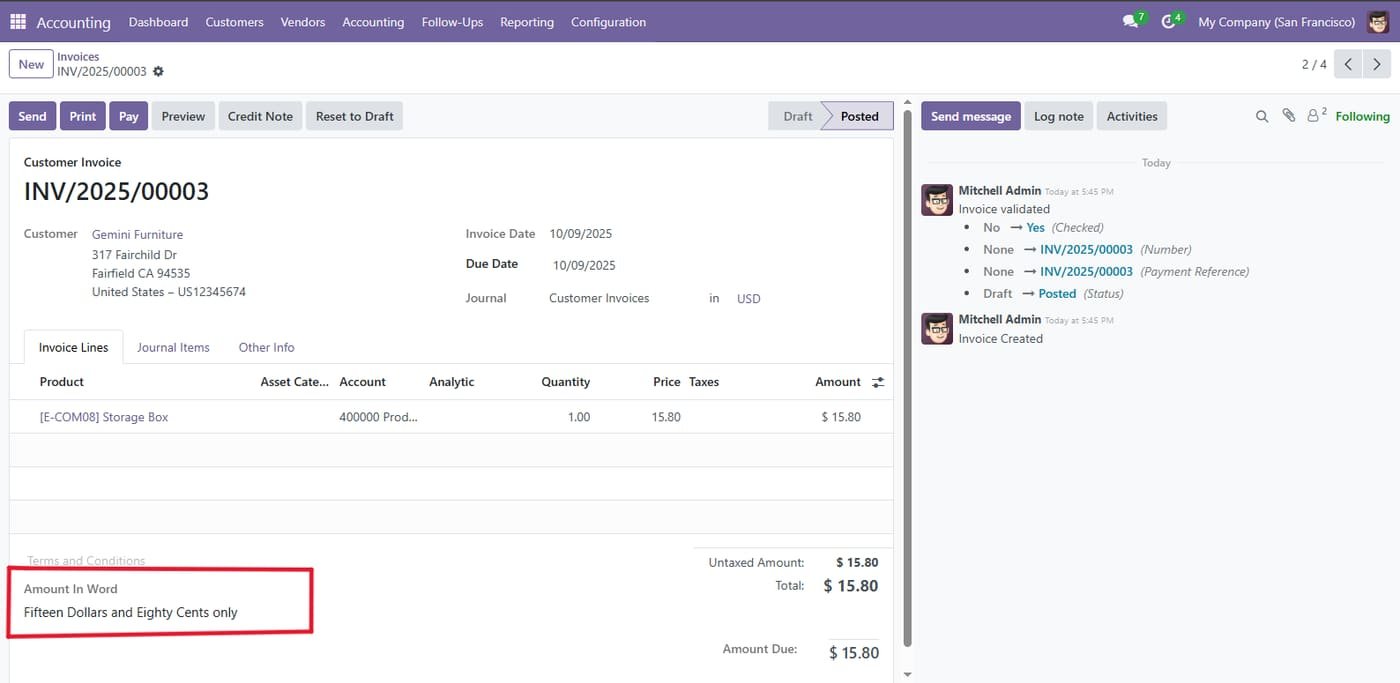Open INV/2025/00003 link in Number log line
1400x683 pixels.
coord(1086,249)
